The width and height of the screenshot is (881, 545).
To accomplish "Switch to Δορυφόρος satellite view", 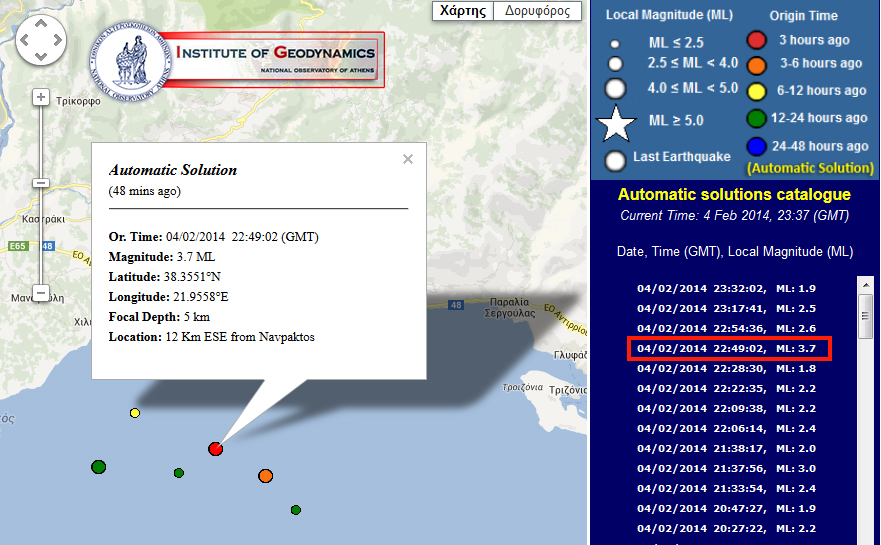I will [537, 11].
